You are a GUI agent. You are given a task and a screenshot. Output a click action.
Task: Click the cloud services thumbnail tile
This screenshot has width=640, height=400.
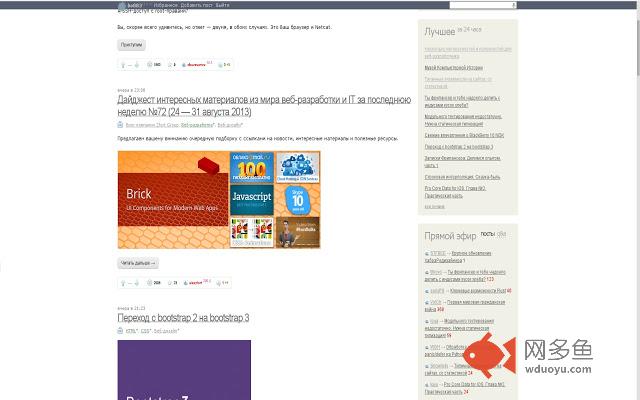tap(298, 167)
